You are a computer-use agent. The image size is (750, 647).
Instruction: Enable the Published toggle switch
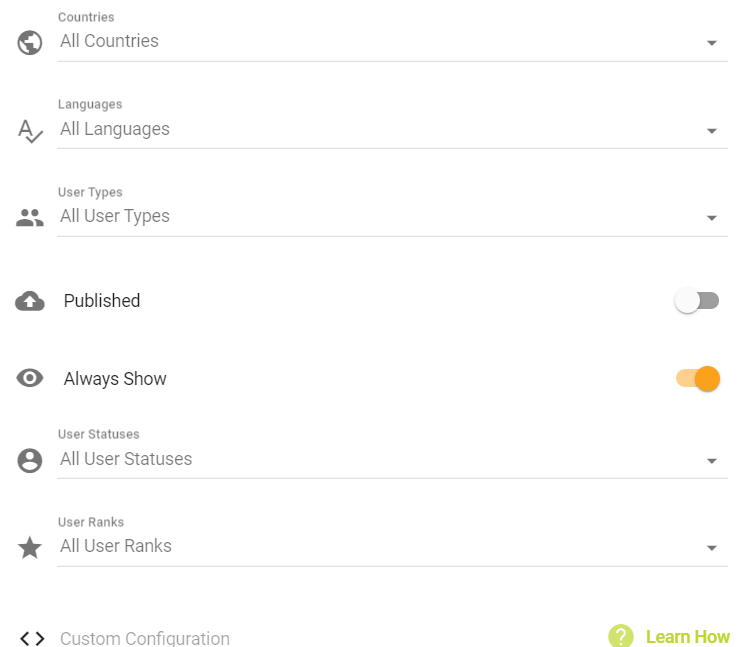point(697,301)
